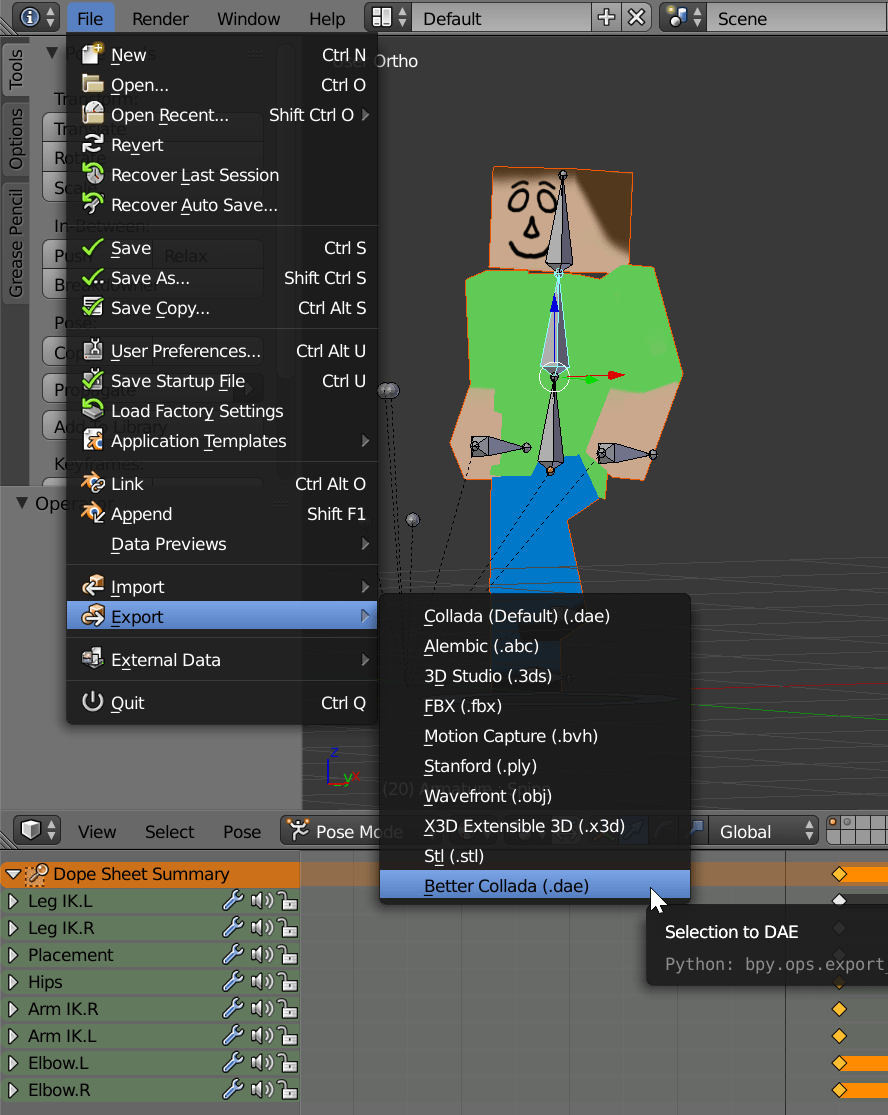Toggle the lock icon on Elbow.R channel
888x1115 pixels.
coord(288,1090)
